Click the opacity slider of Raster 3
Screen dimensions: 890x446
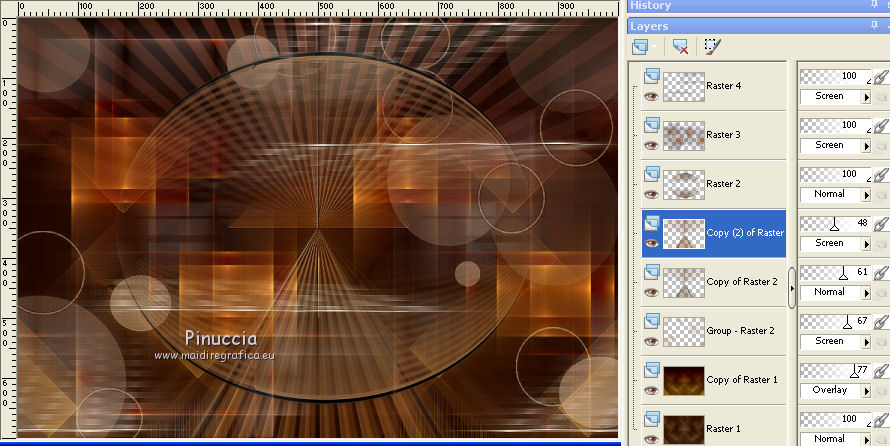click(x=836, y=125)
